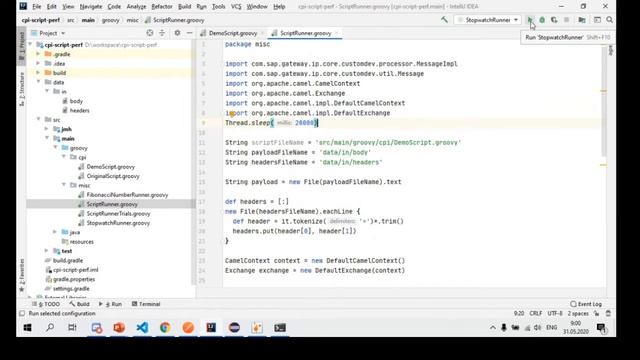Click the groovy breadcrumb in navigation bar
Viewport: 640px width, 360px height.
110,20
